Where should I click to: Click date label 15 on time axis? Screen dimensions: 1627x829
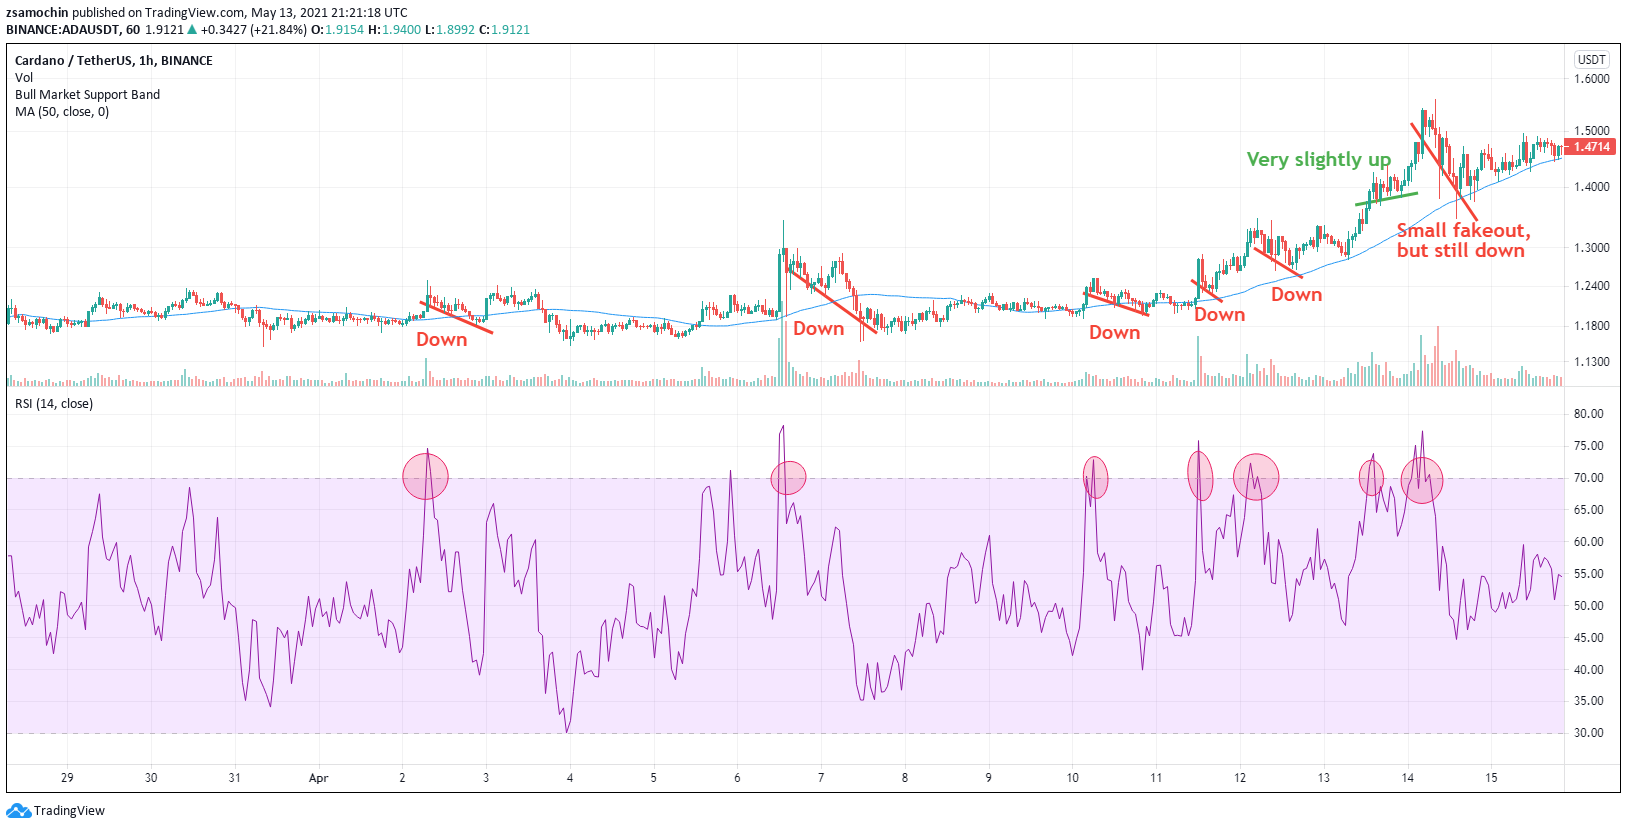[1491, 778]
